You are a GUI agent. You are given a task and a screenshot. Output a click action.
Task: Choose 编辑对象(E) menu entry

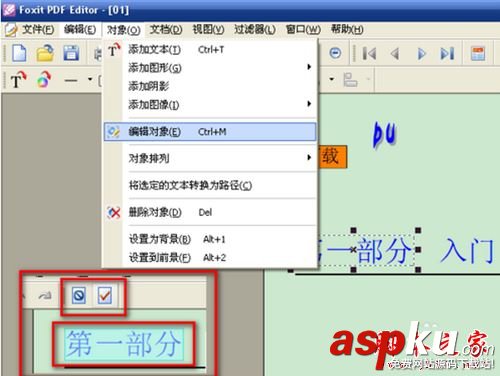click(210, 132)
